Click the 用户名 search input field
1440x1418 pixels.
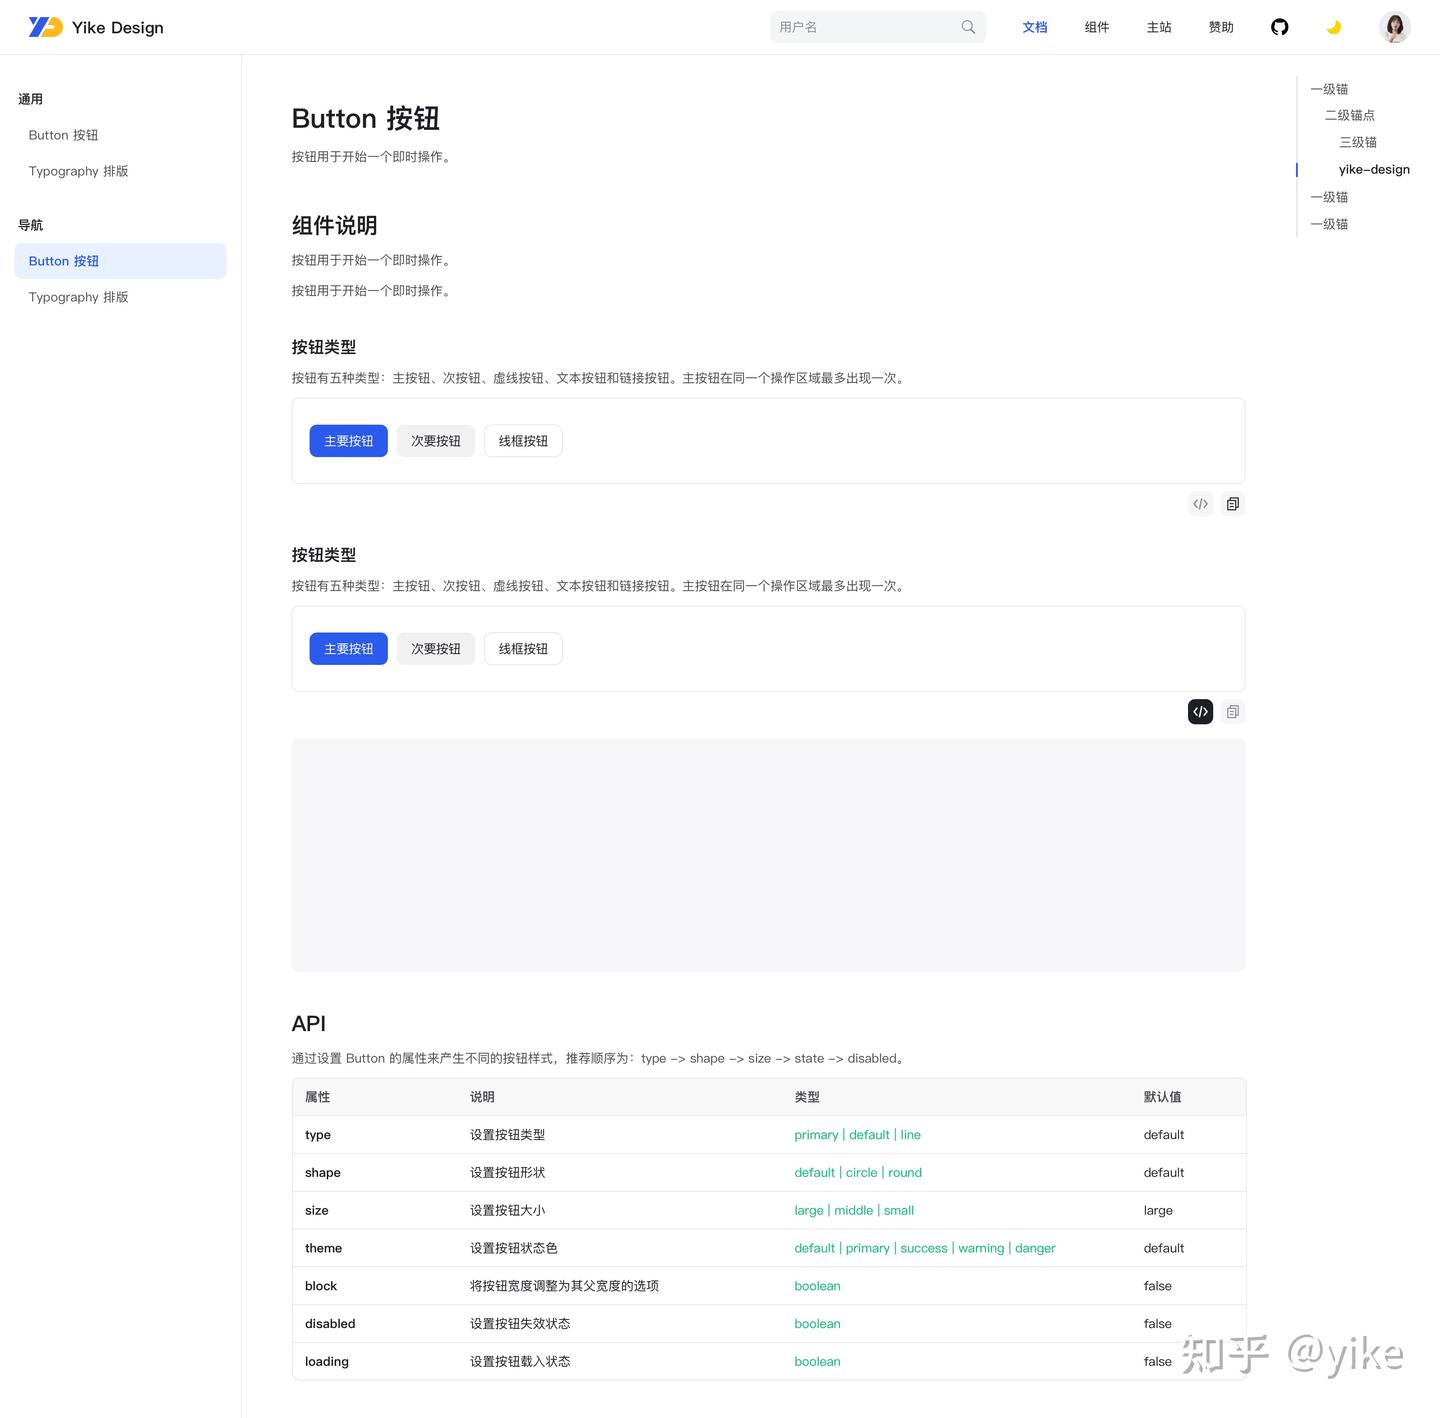coord(860,27)
